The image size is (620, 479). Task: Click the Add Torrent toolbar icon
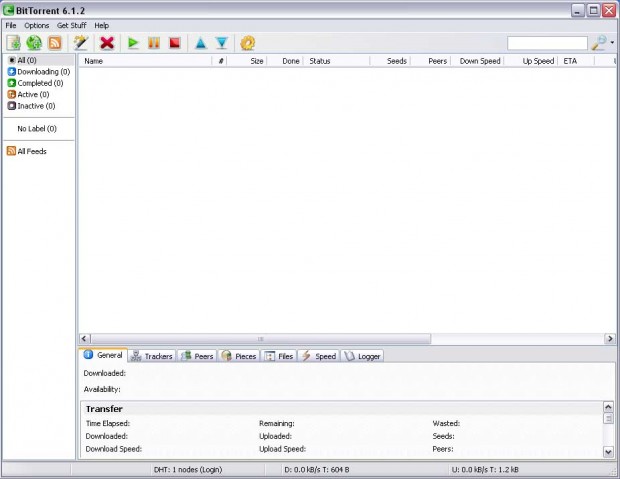(13, 43)
